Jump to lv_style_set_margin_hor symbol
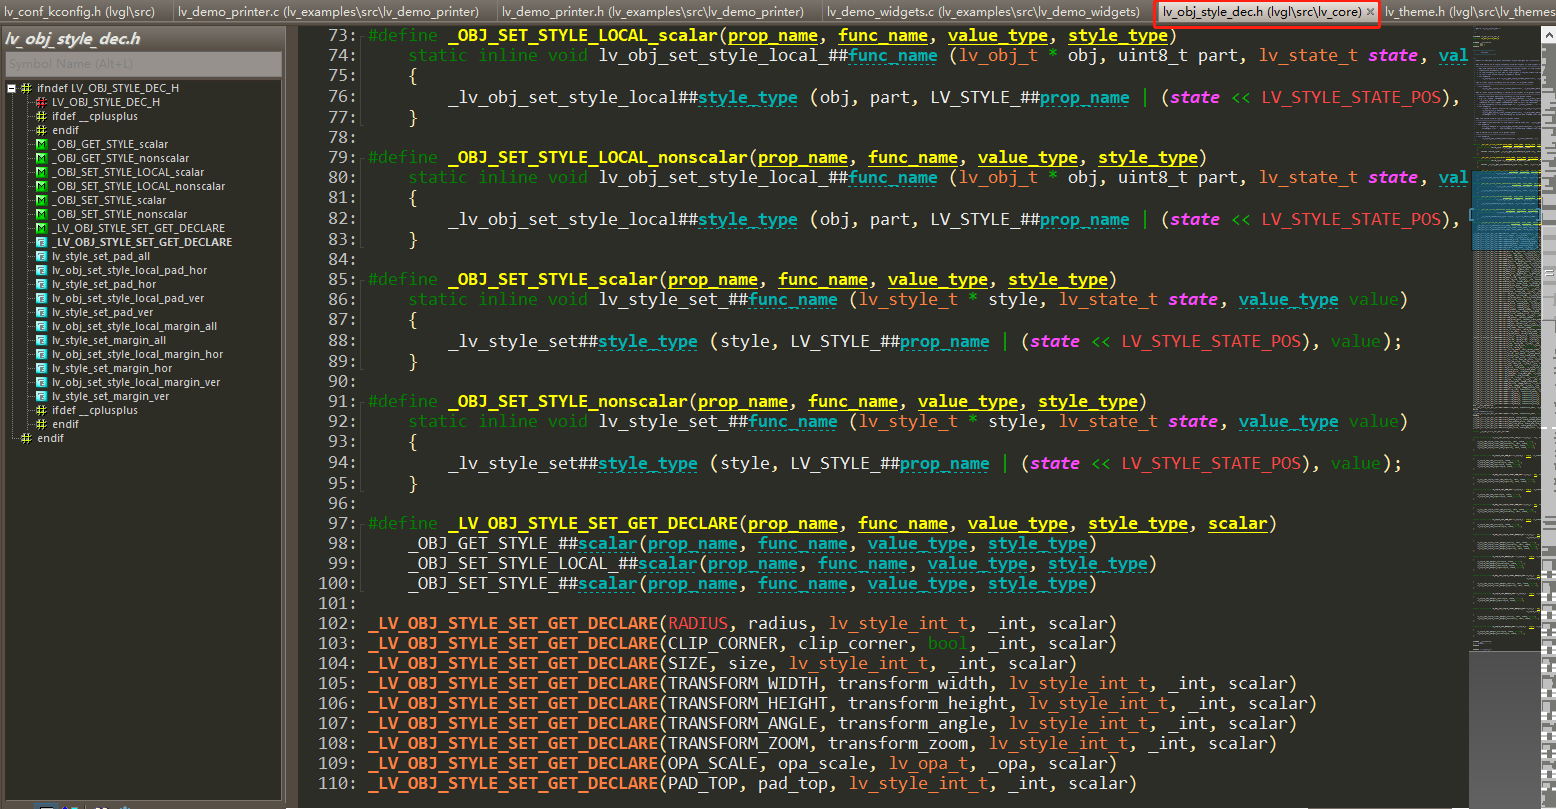The width and height of the screenshot is (1556, 809). click(112, 368)
